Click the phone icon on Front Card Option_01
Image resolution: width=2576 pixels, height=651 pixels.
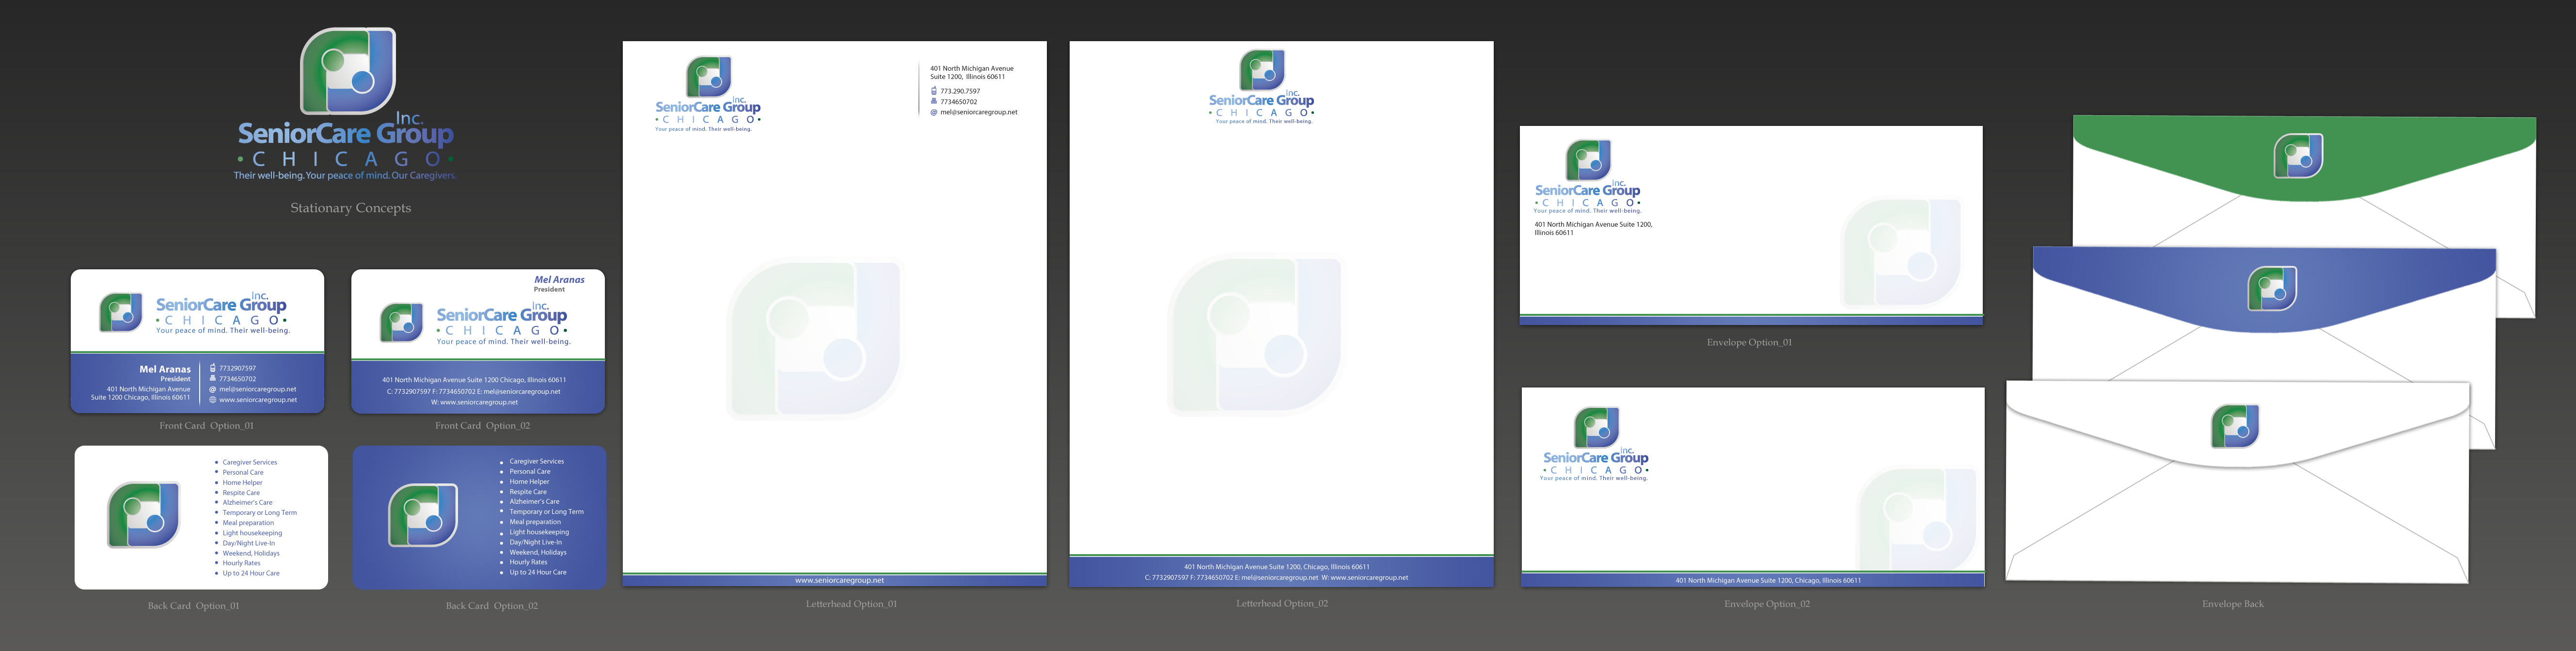pyautogui.click(x=213, y=368)
